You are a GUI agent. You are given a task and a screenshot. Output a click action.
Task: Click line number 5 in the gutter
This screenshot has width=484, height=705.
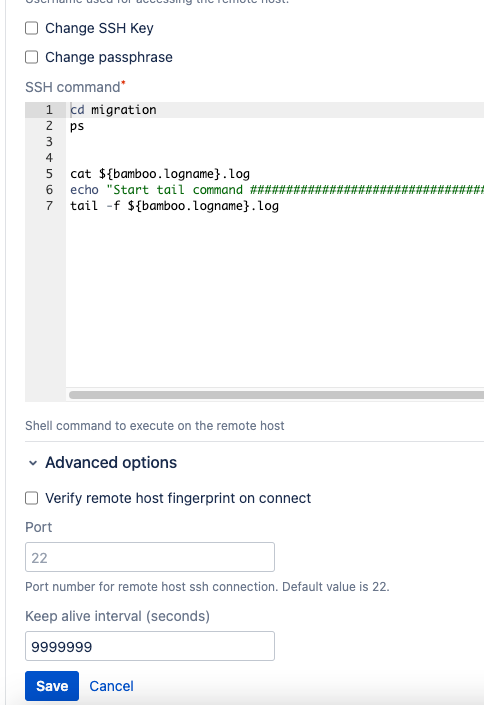pos(49,174)
